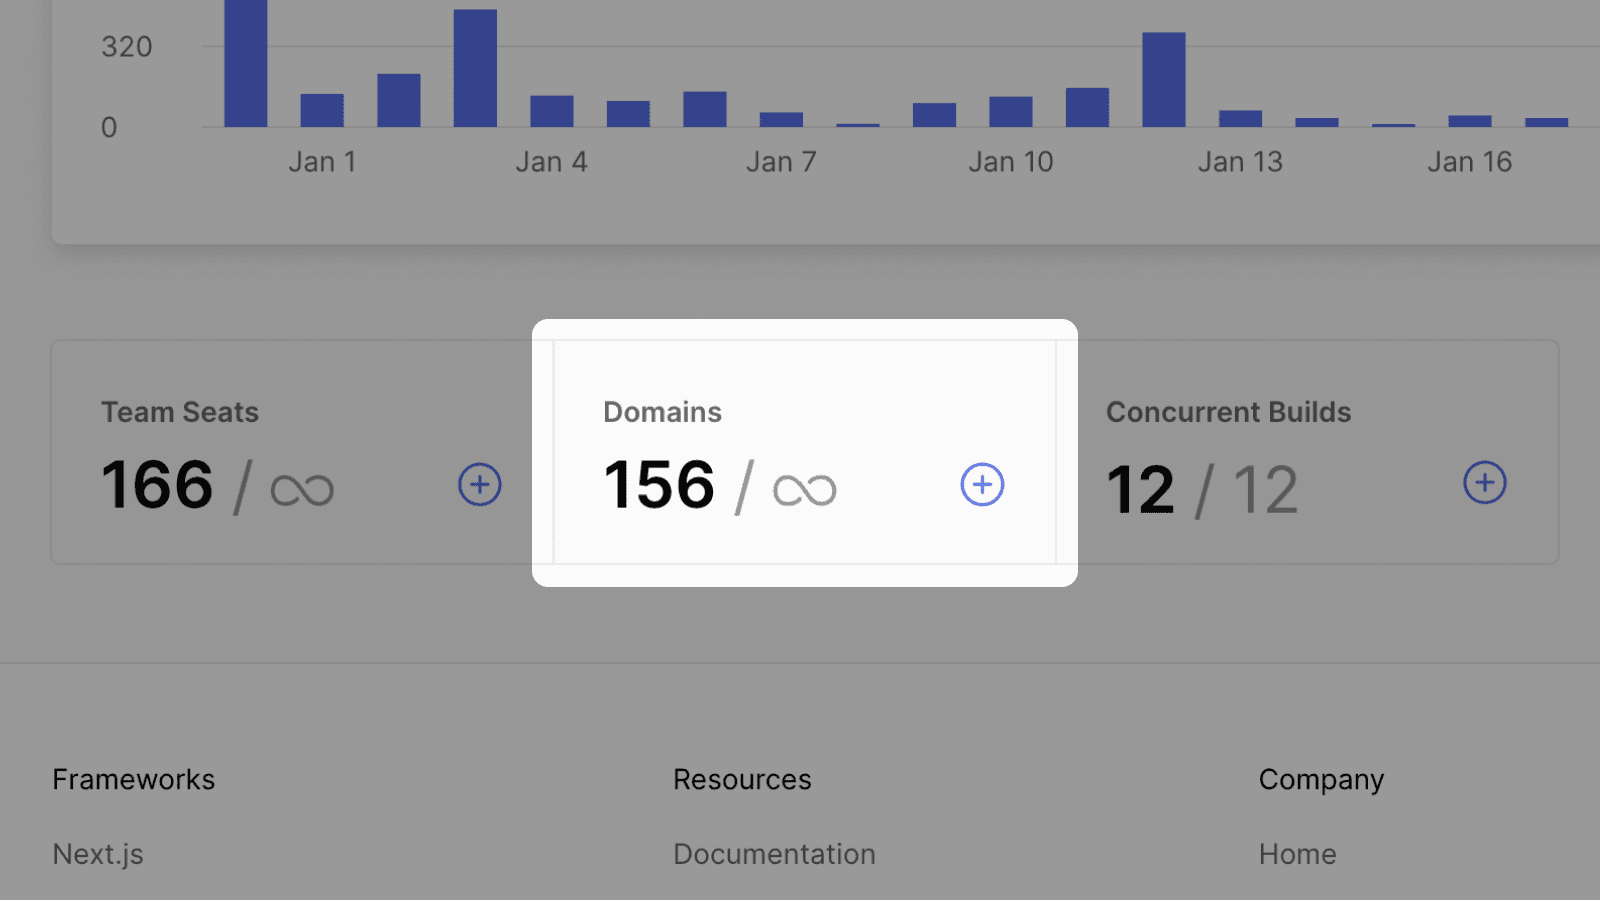Click the Jan 13 date label
The height and width of the screenshot is (900, 1600).
tap(1240, 162)
